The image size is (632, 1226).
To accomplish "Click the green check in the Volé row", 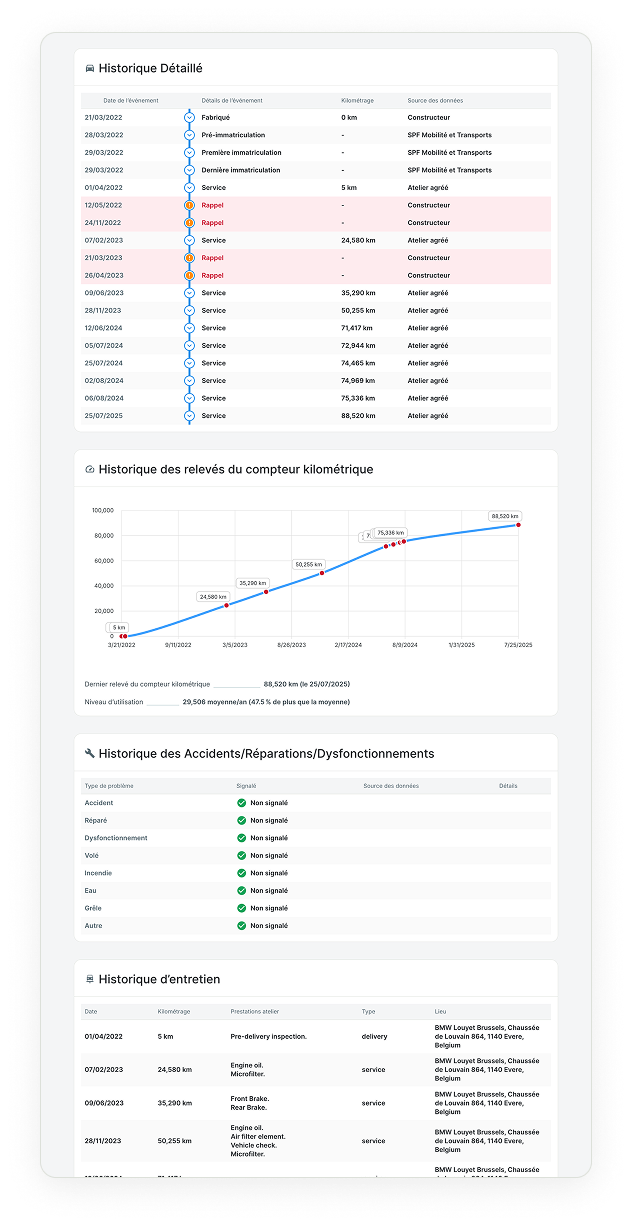I will click(241, 855).
